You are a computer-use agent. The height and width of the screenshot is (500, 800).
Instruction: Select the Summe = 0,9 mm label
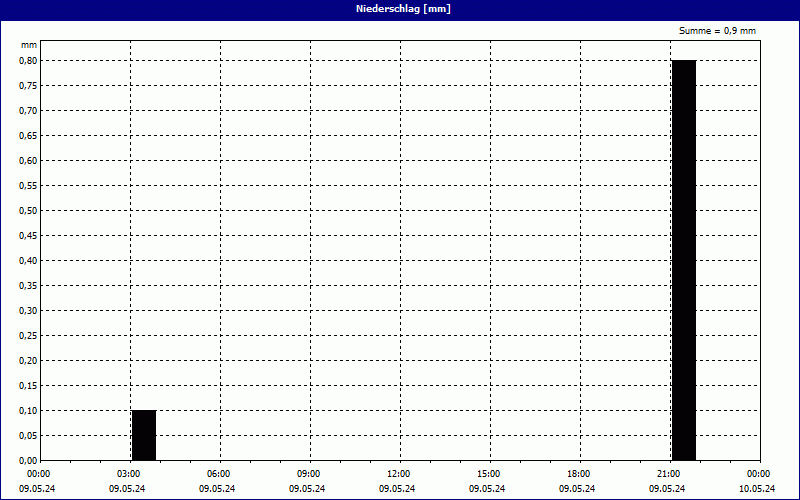coord(717,31)
